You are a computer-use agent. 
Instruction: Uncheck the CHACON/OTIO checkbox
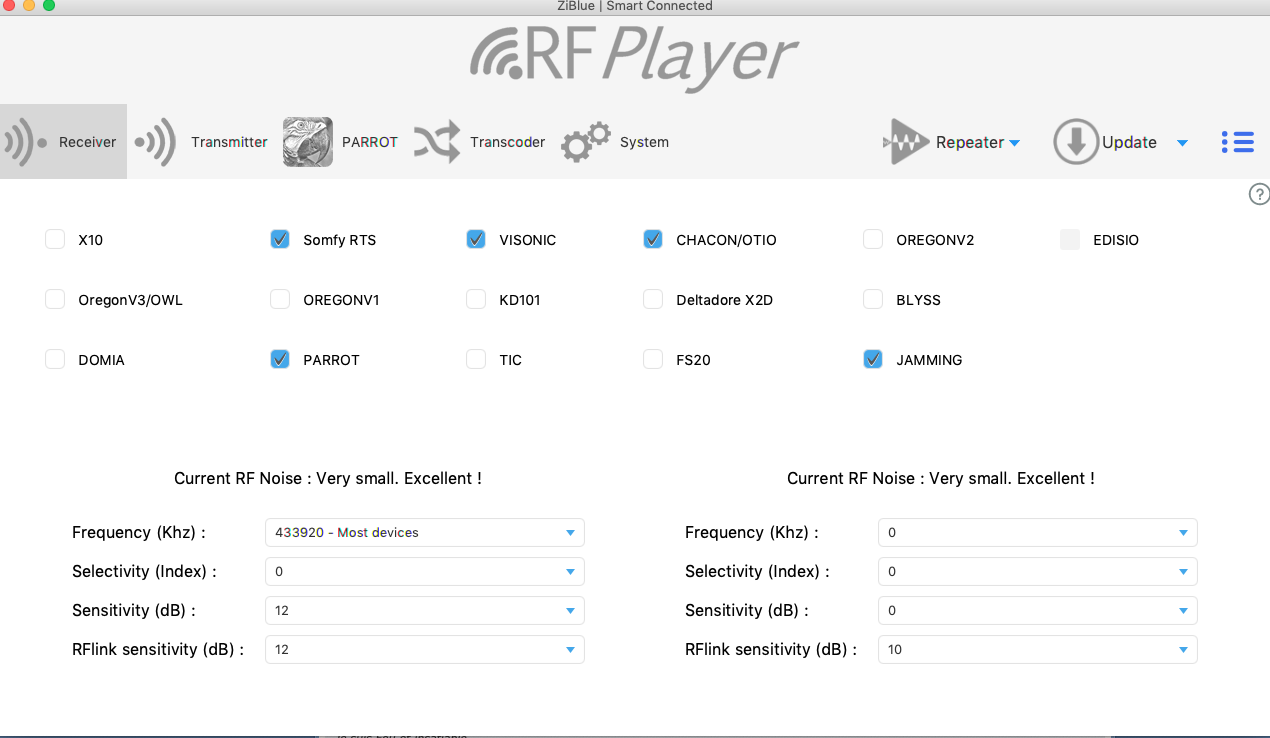tap(653, 239)
